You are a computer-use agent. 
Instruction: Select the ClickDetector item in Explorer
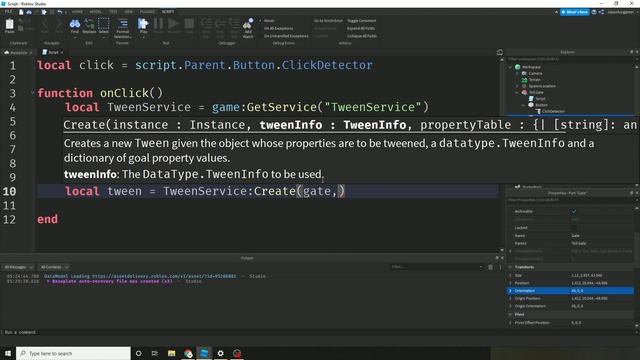553,111
